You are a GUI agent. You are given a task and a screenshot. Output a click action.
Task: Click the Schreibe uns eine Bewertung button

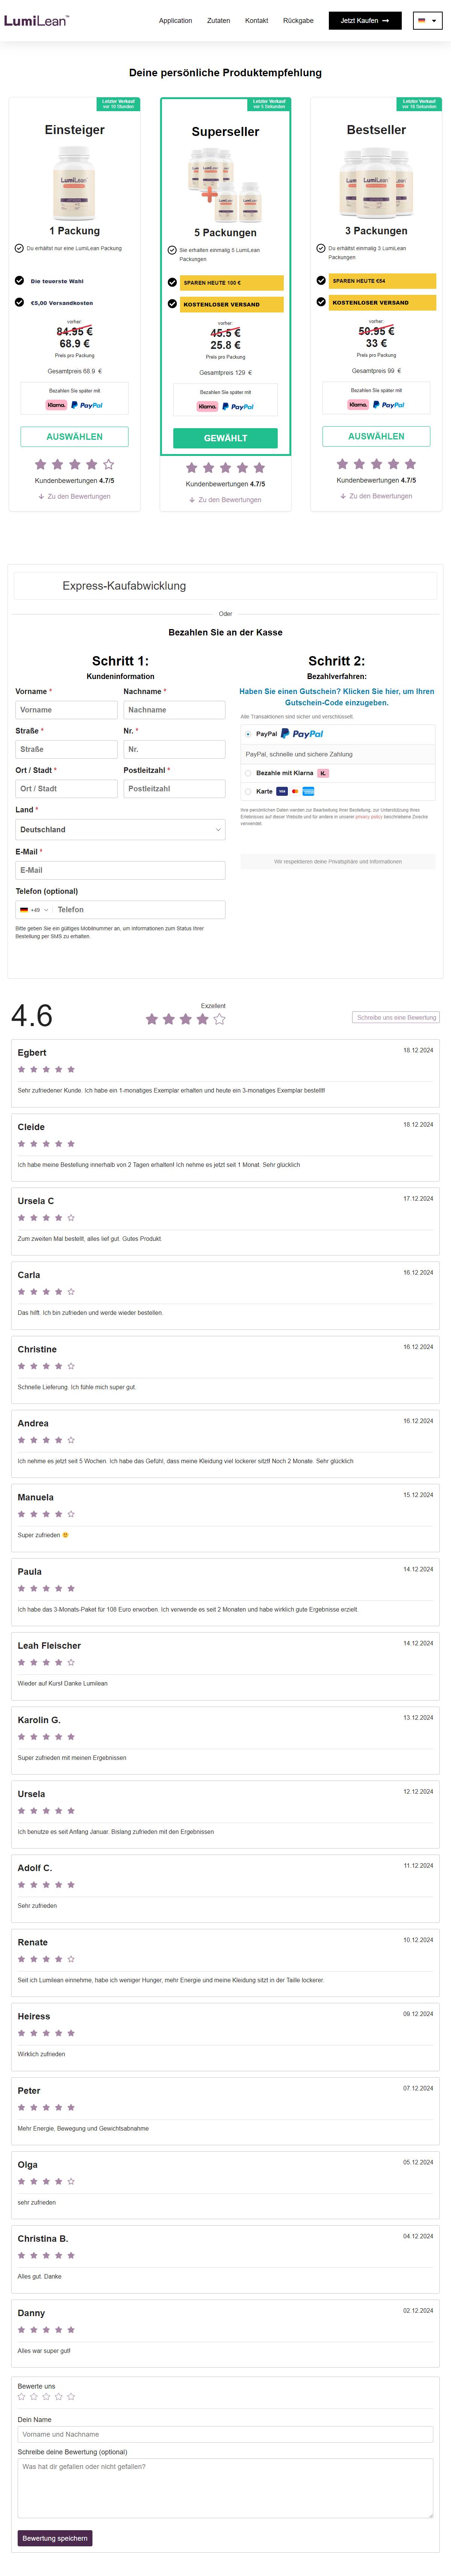point(397,1017)
